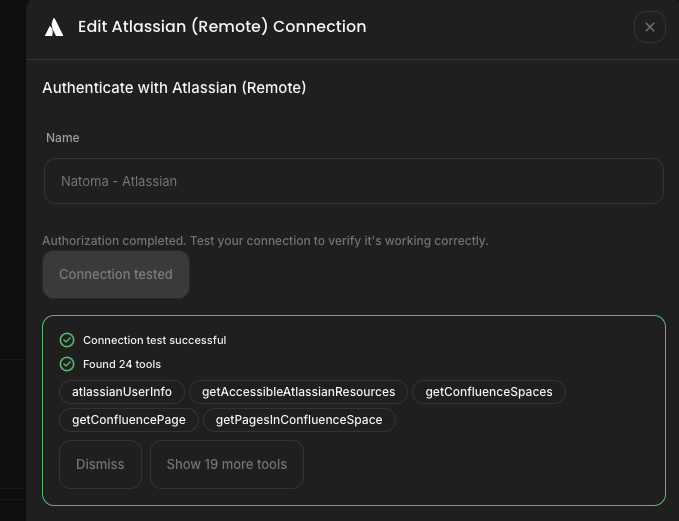This screenshot has height=521, width=679.
Task: Select the getAccessibleAtlassianResources tool chip
Action: tap(298, 392)
